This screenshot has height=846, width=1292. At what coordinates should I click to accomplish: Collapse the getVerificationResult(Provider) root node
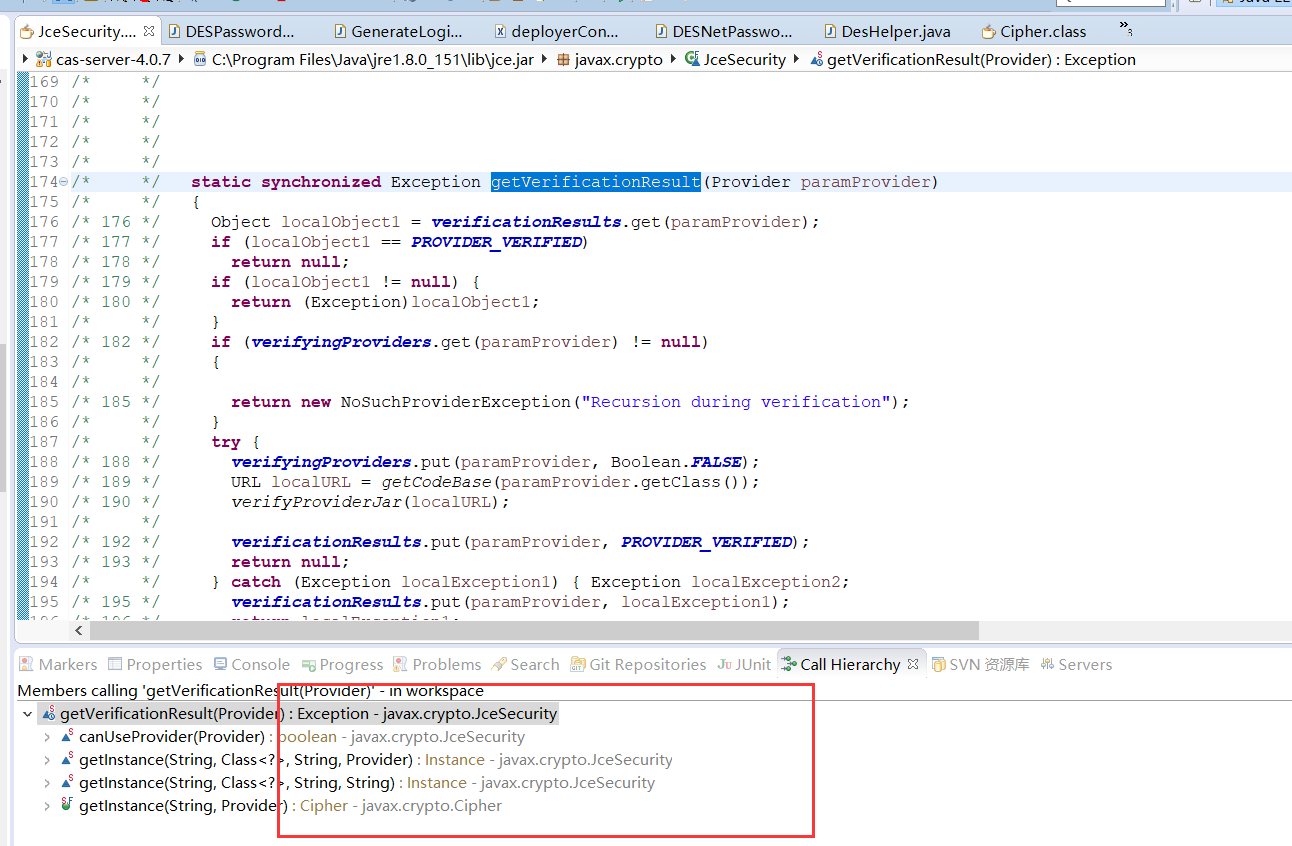coord(26,713)
